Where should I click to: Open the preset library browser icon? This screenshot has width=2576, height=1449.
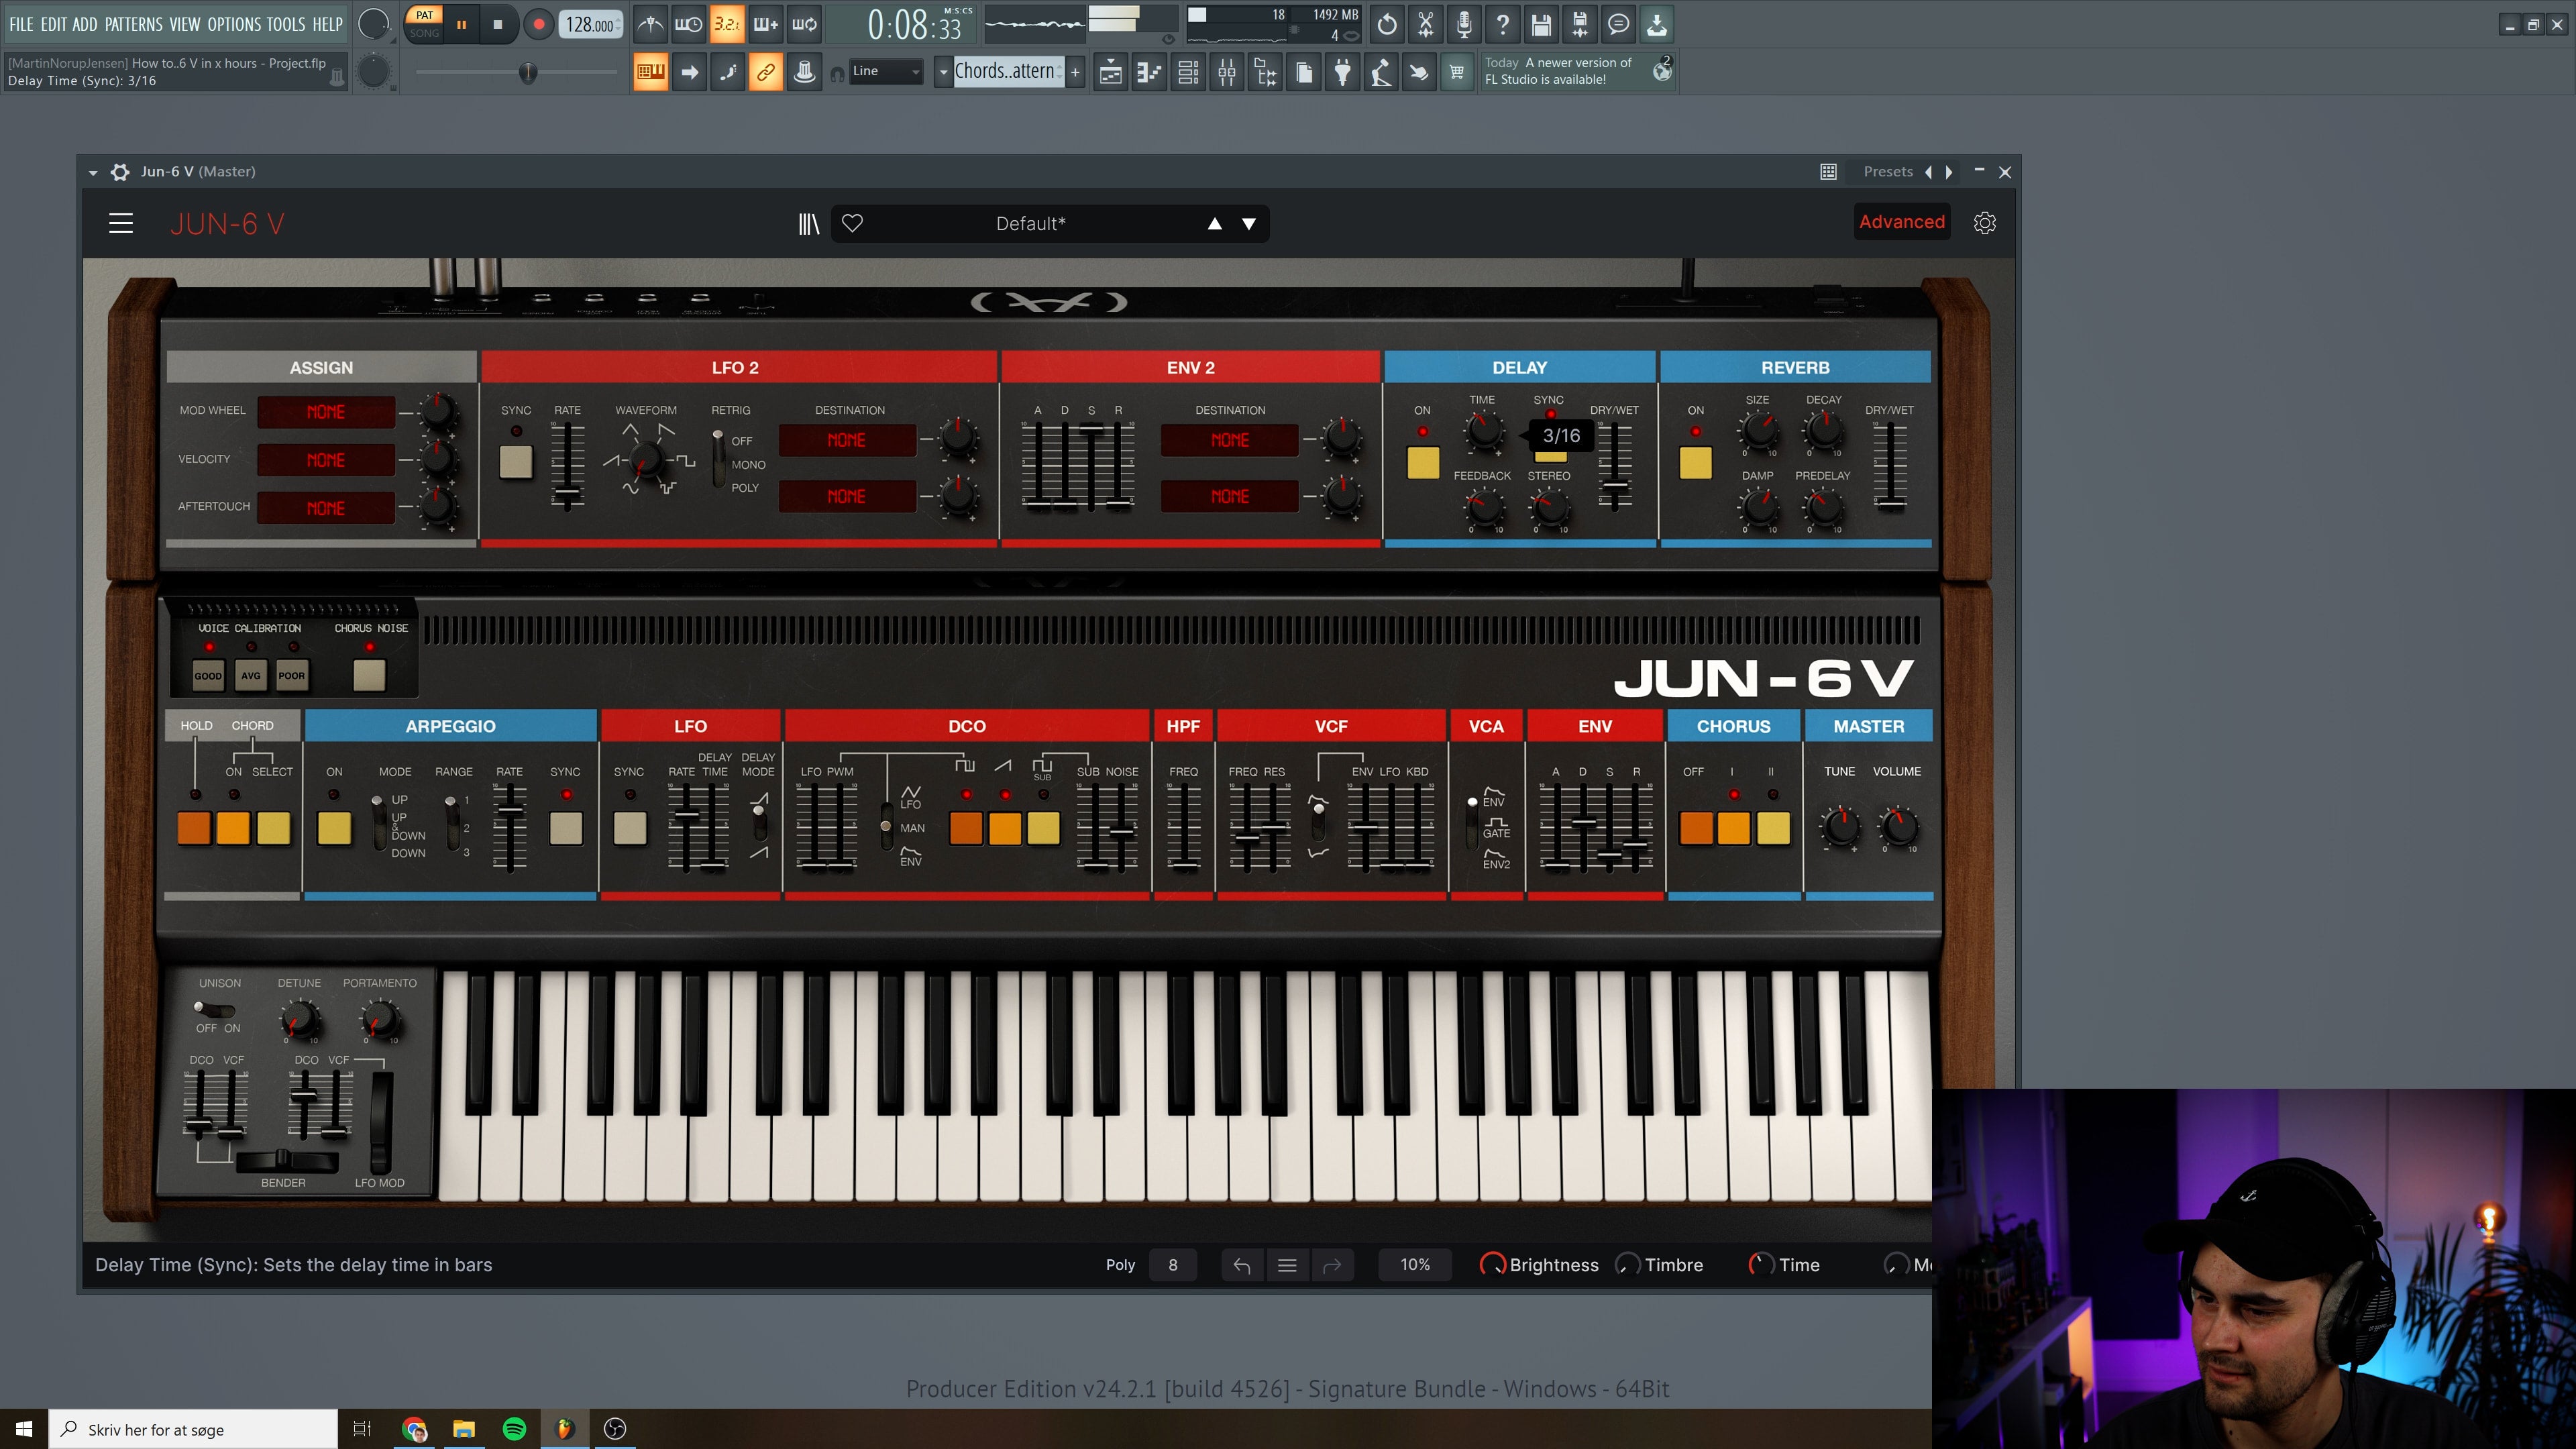click(x=808, y=224)
